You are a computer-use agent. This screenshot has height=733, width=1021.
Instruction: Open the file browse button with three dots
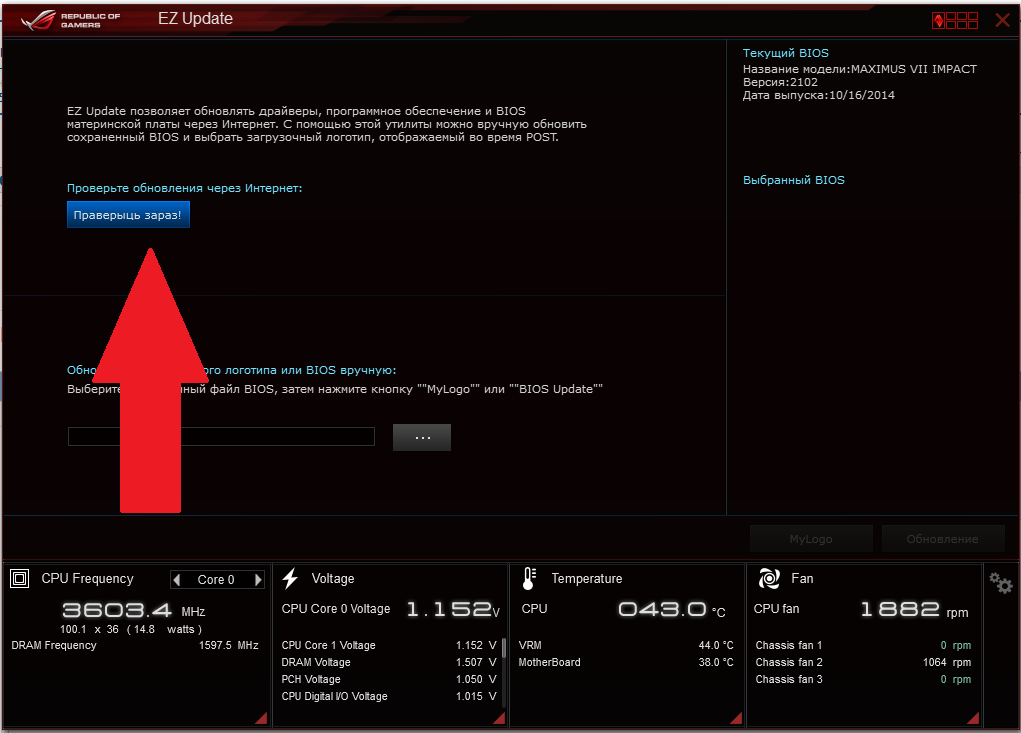tap(422, 437)
